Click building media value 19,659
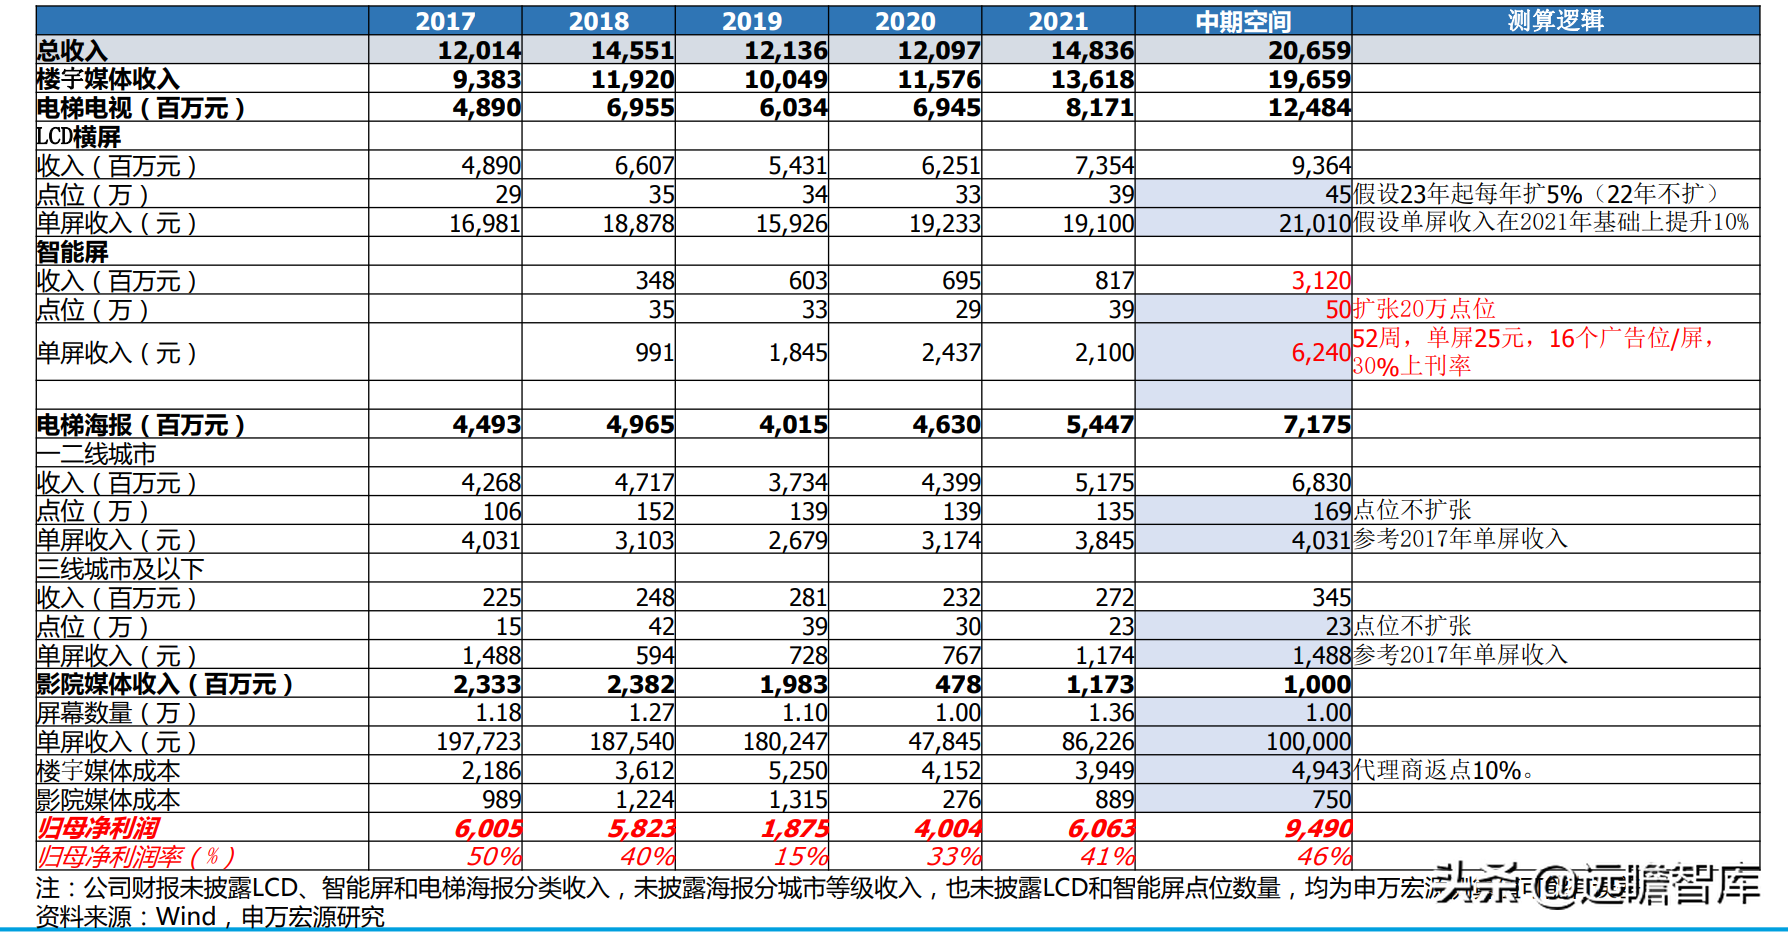This screenshot has height=934, width=1788. click(1309, 79)
